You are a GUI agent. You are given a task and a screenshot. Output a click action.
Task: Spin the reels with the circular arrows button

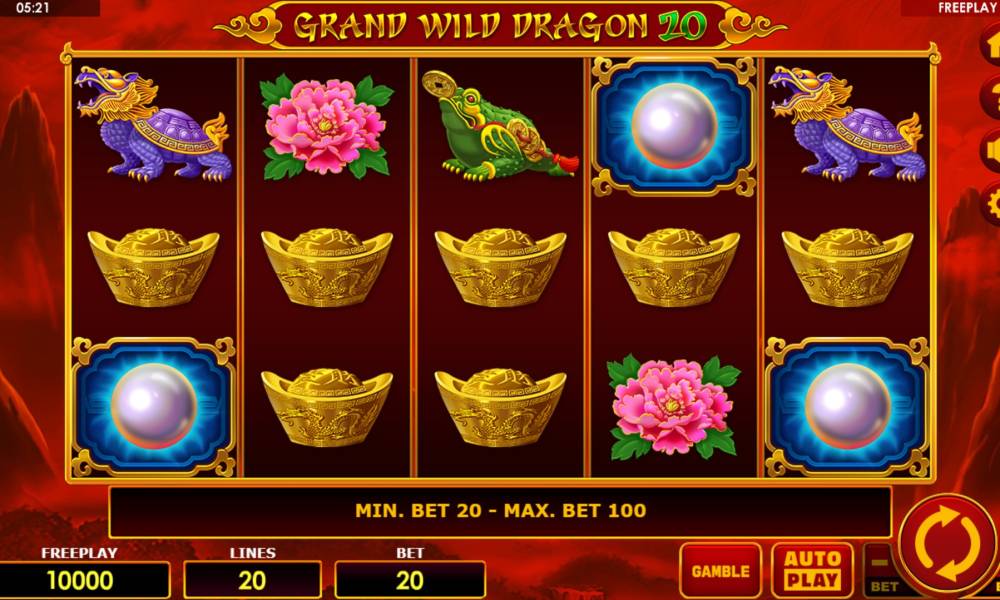[x=948, y=546]
